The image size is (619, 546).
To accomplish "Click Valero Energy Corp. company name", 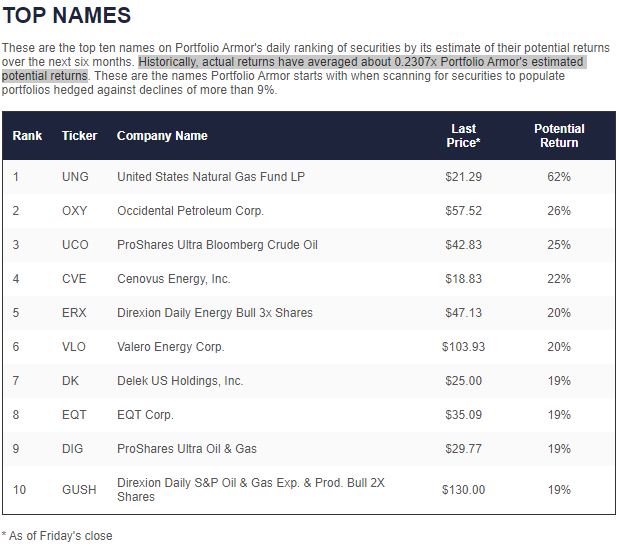I will pyautogui.click(x=171, y=347).
